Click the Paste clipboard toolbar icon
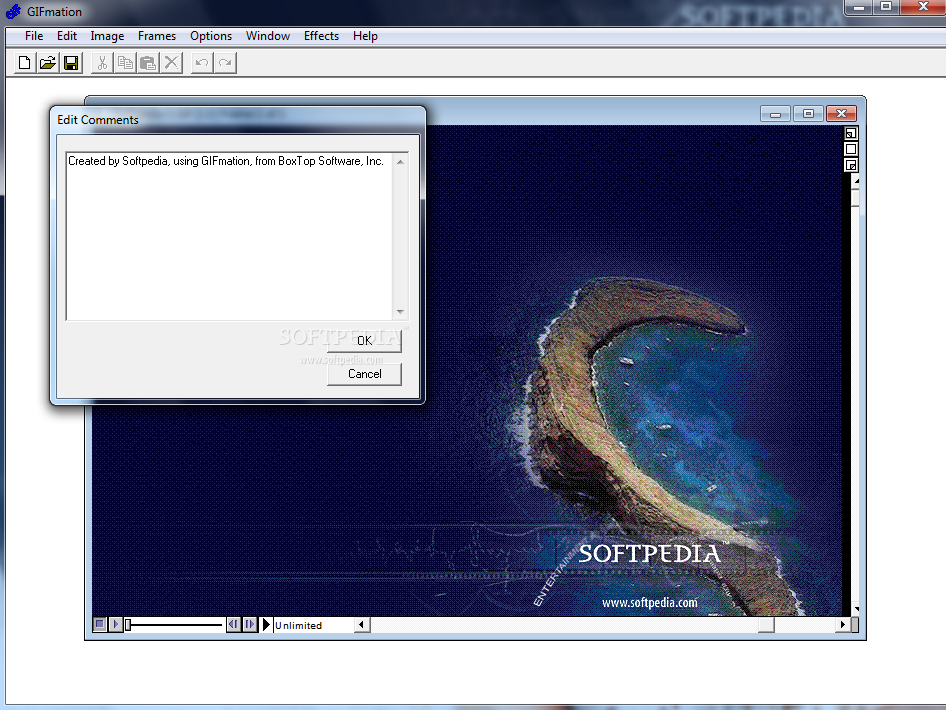 [148, 63]
